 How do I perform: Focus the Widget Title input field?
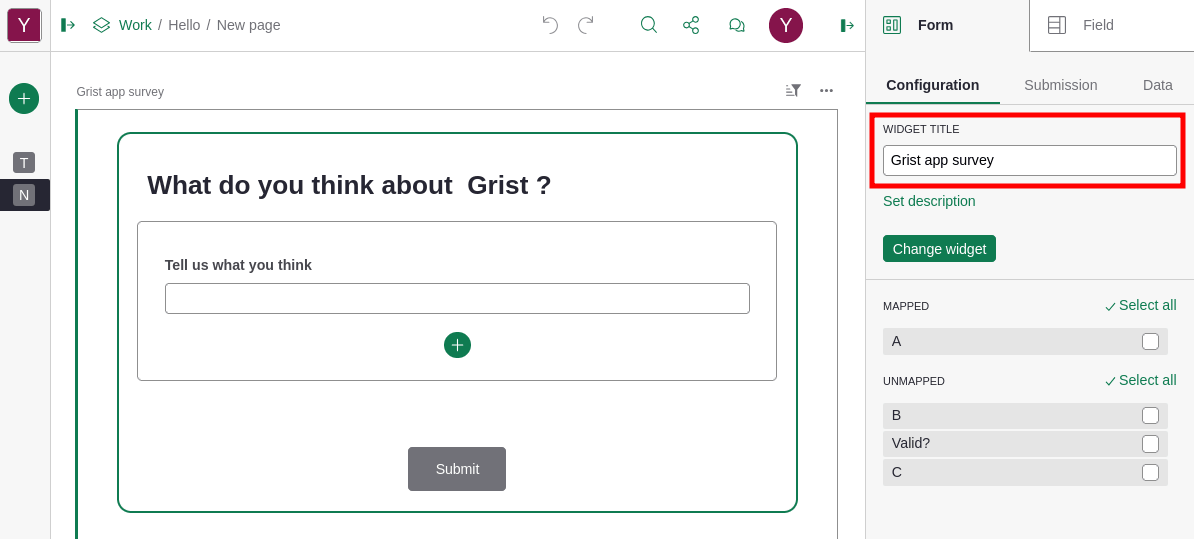pyautogui.click(x=1030, y=161)
